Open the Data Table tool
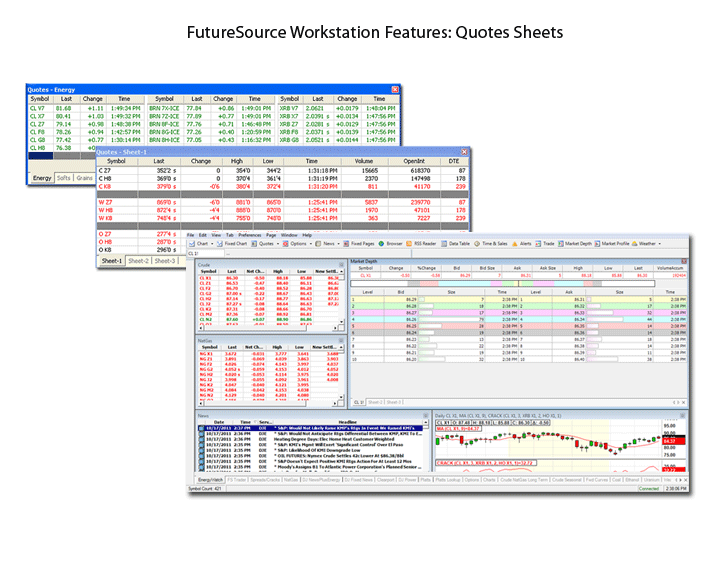Viewport: 725px width, 580px height. 457,243
